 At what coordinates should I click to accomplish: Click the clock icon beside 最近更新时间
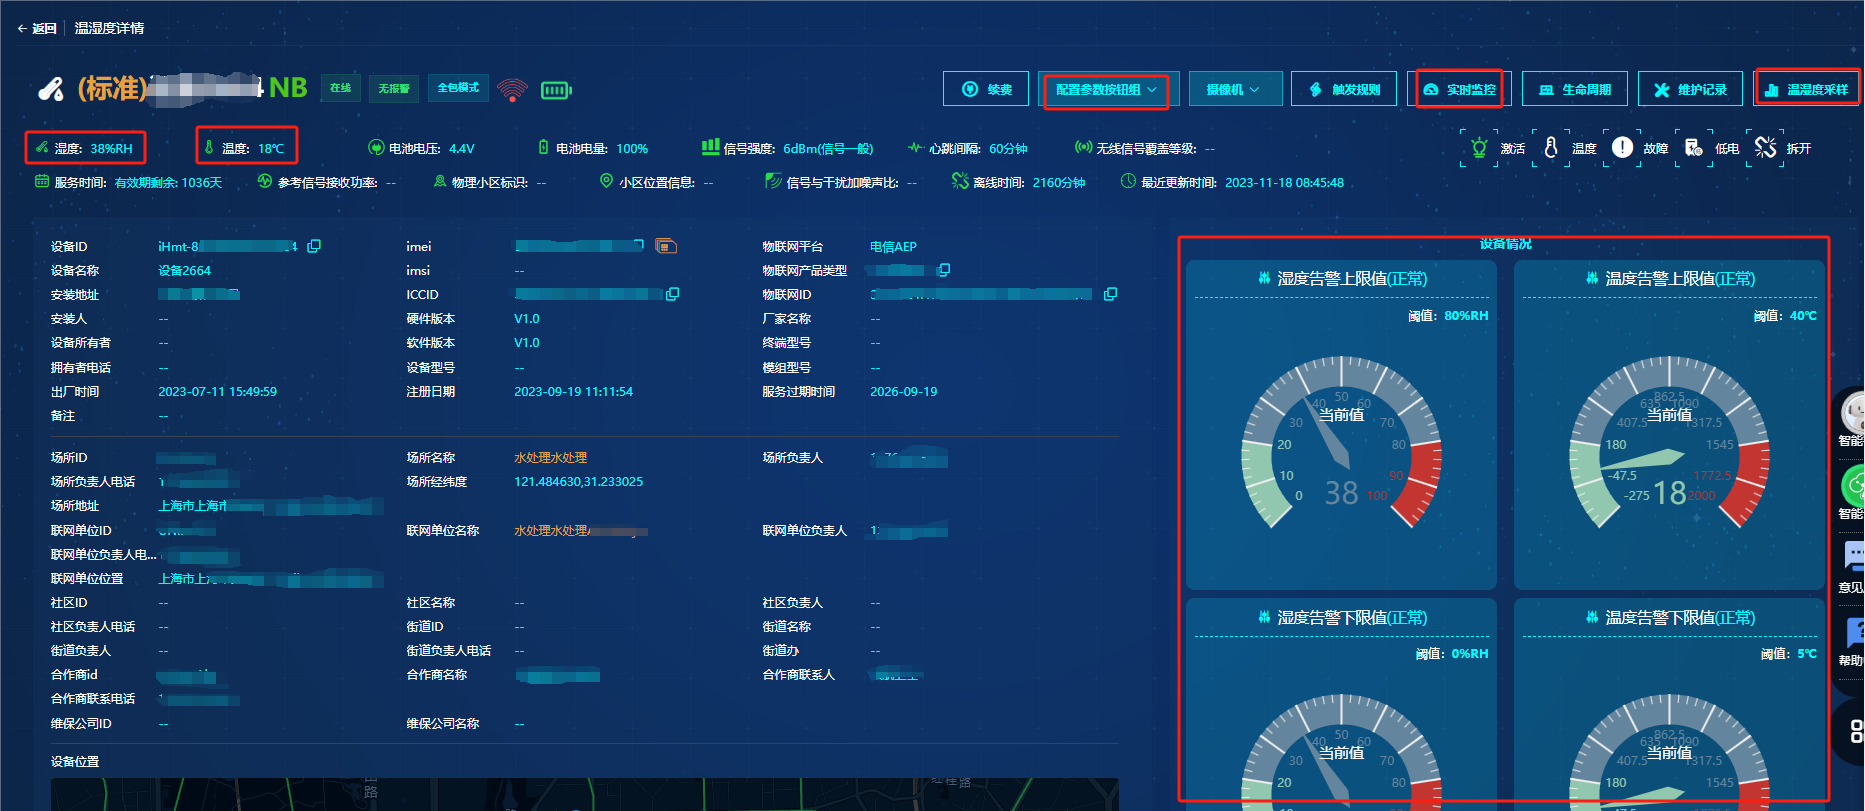click(x=1128, y=181)
